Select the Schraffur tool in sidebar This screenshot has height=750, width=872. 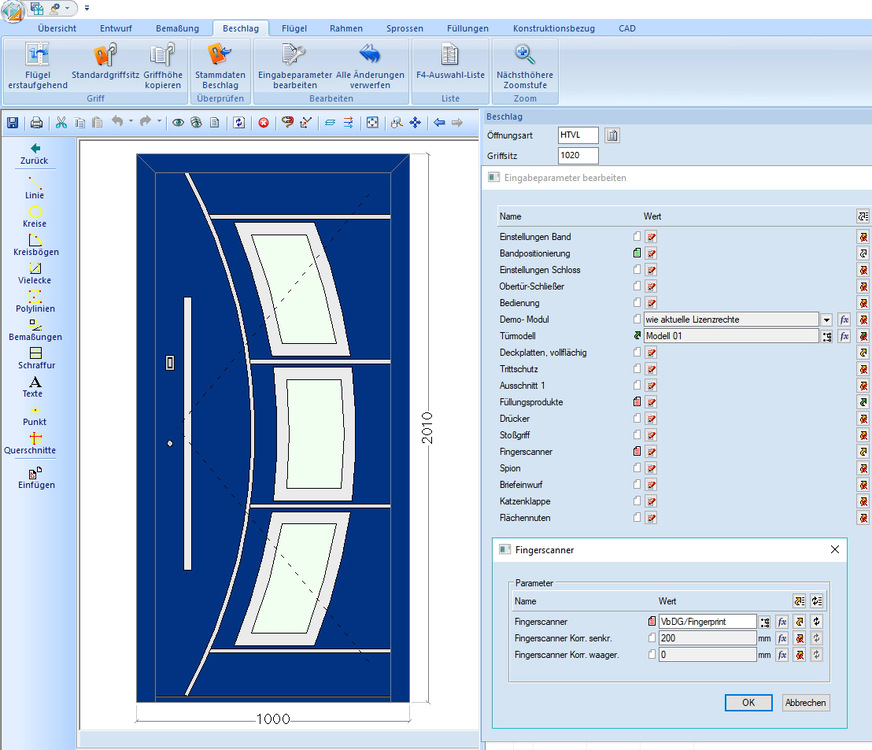pos(35,358)
